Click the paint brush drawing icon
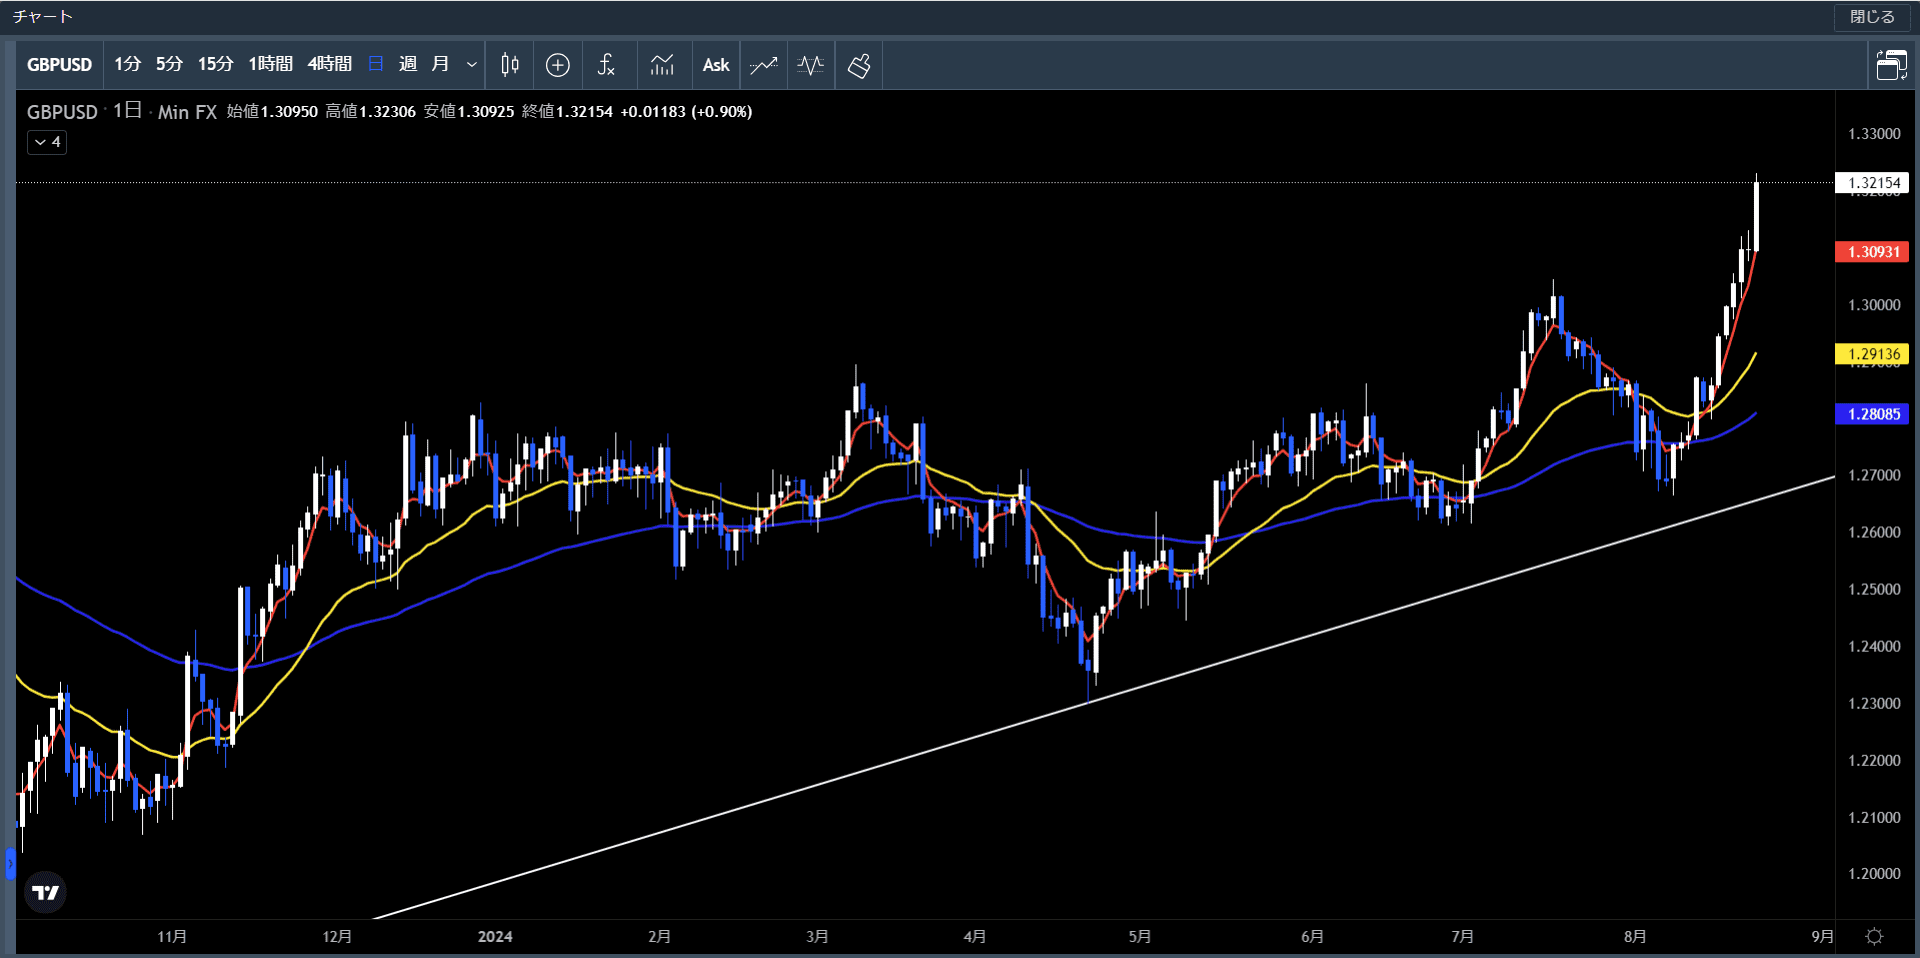 (x=859, y=65)
